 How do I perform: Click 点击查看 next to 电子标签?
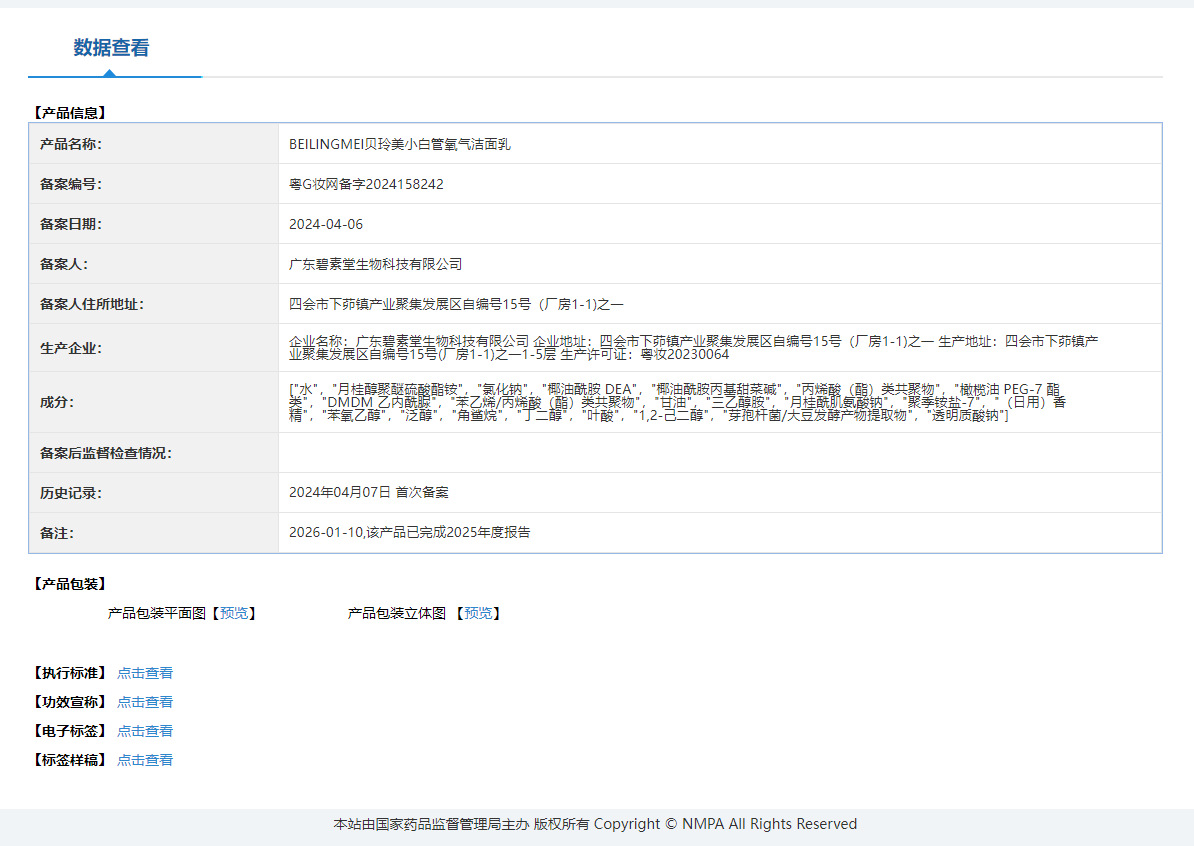click(145, 731)
